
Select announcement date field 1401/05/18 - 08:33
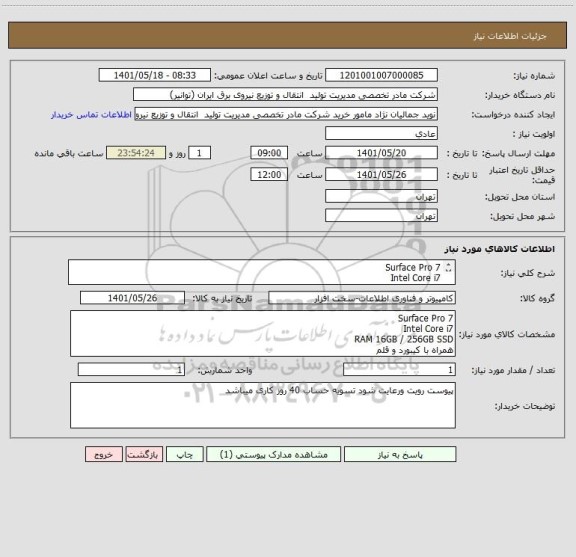[155, 75]
